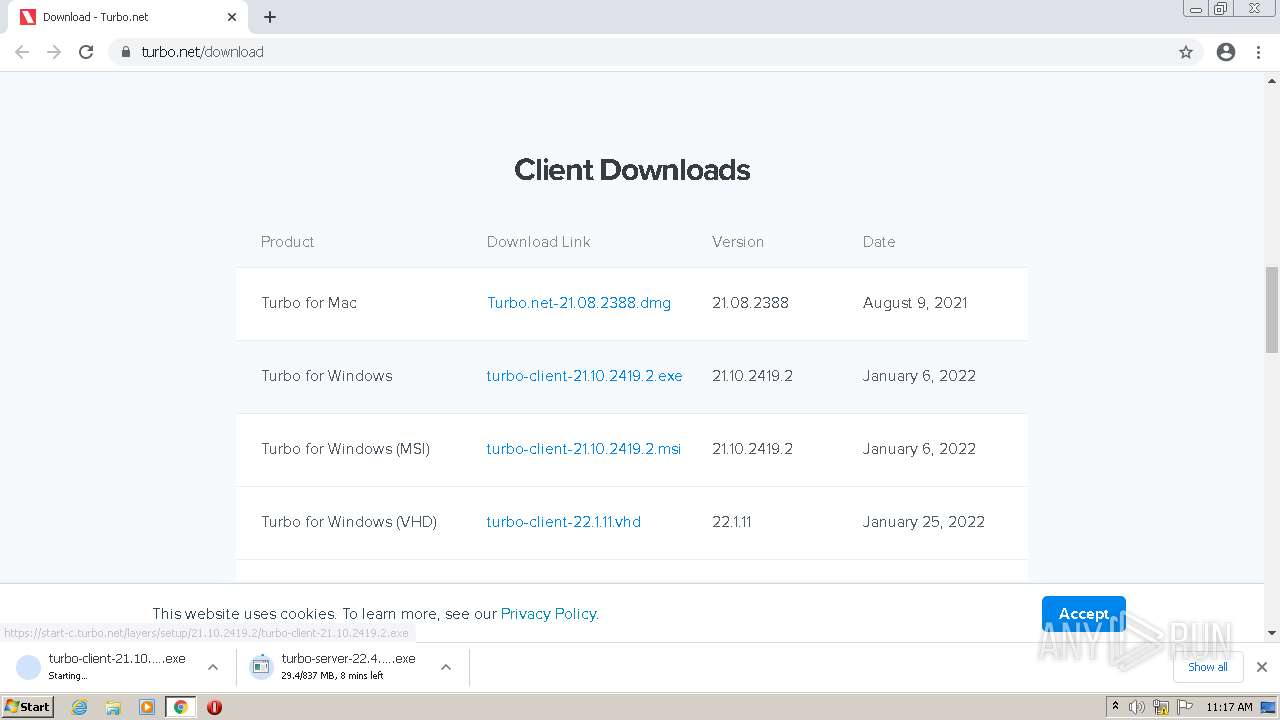
Task: Click the Version column header
Action: pyautogui.click(x=738, y=242)
